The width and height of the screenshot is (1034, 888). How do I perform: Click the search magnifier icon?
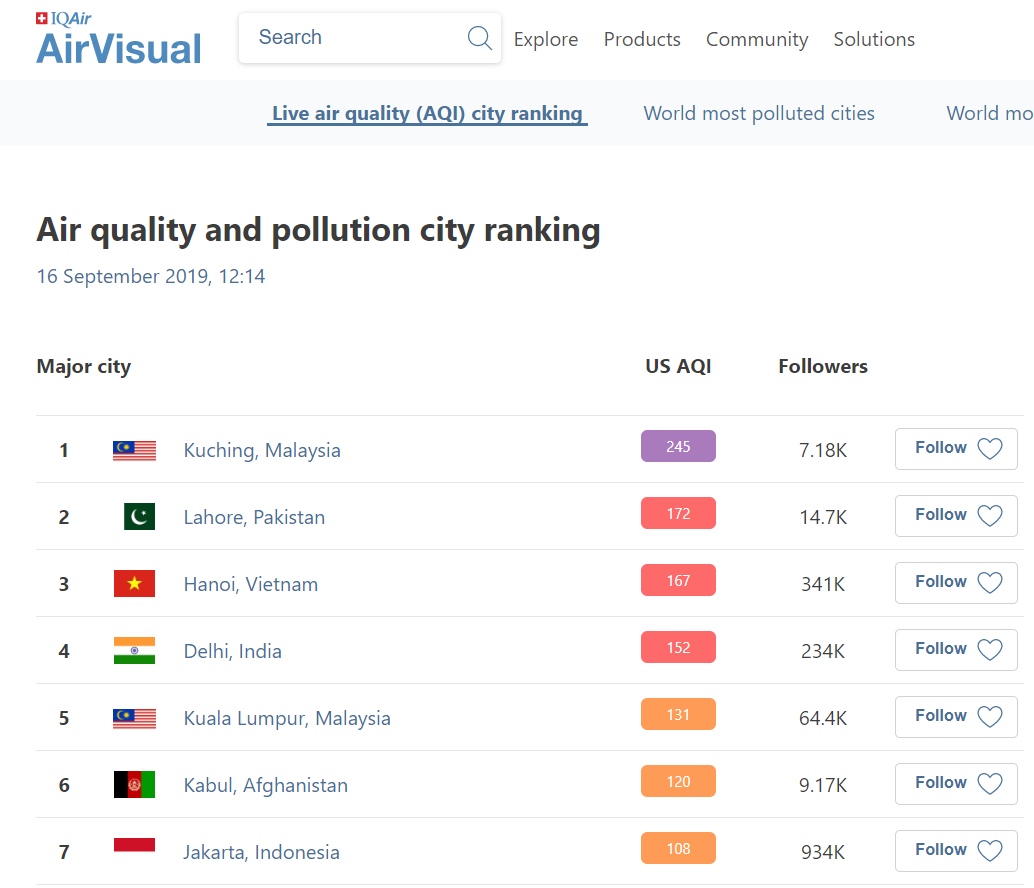click(x=479, y=38)
